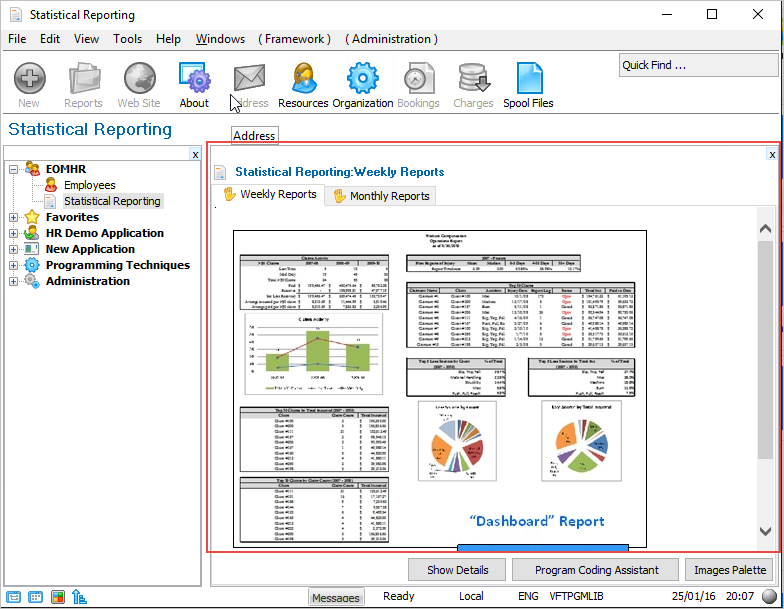
Task: Expand the Administration tree node
Action: (14, 281)
